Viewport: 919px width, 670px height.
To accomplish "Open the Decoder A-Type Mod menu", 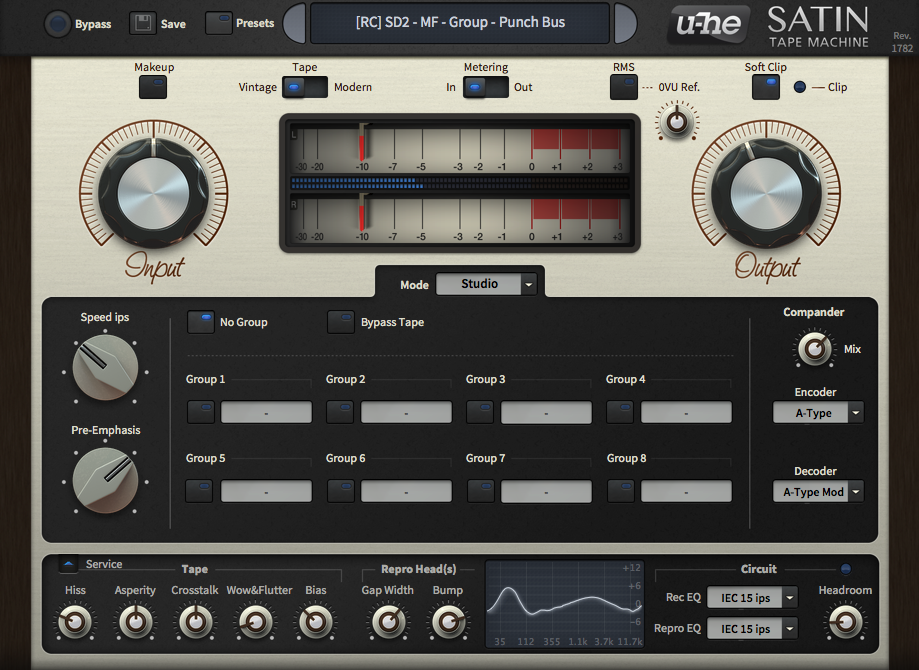I will (x=818, y=492).
